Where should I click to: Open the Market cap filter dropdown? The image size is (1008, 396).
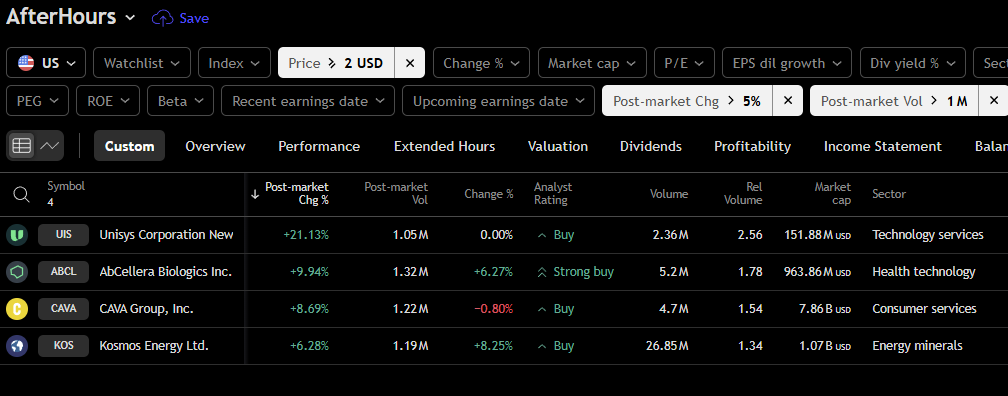click(x=591, y=63)
